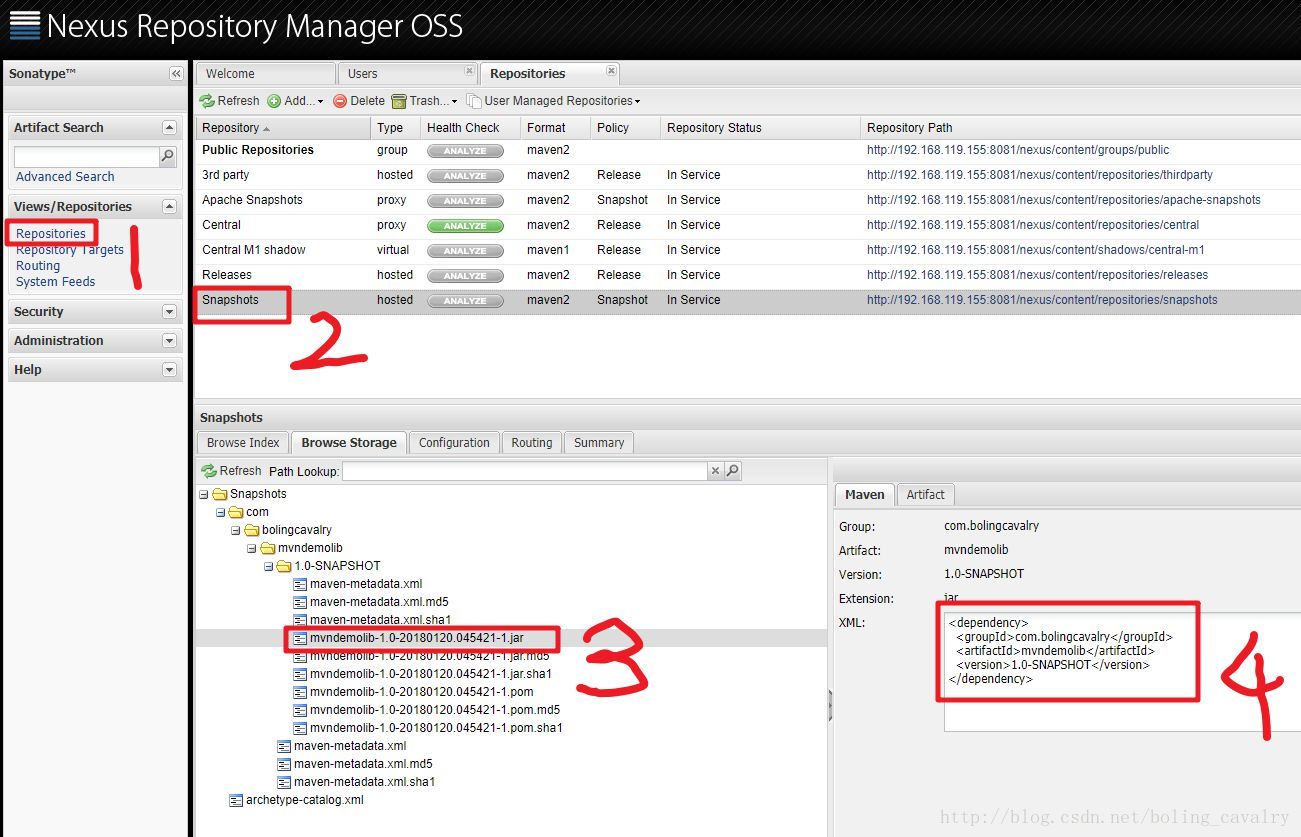This screenshot has height=837, width=1301.
Task: Click the Delete repository icon
Action: (x=340, y=101)
